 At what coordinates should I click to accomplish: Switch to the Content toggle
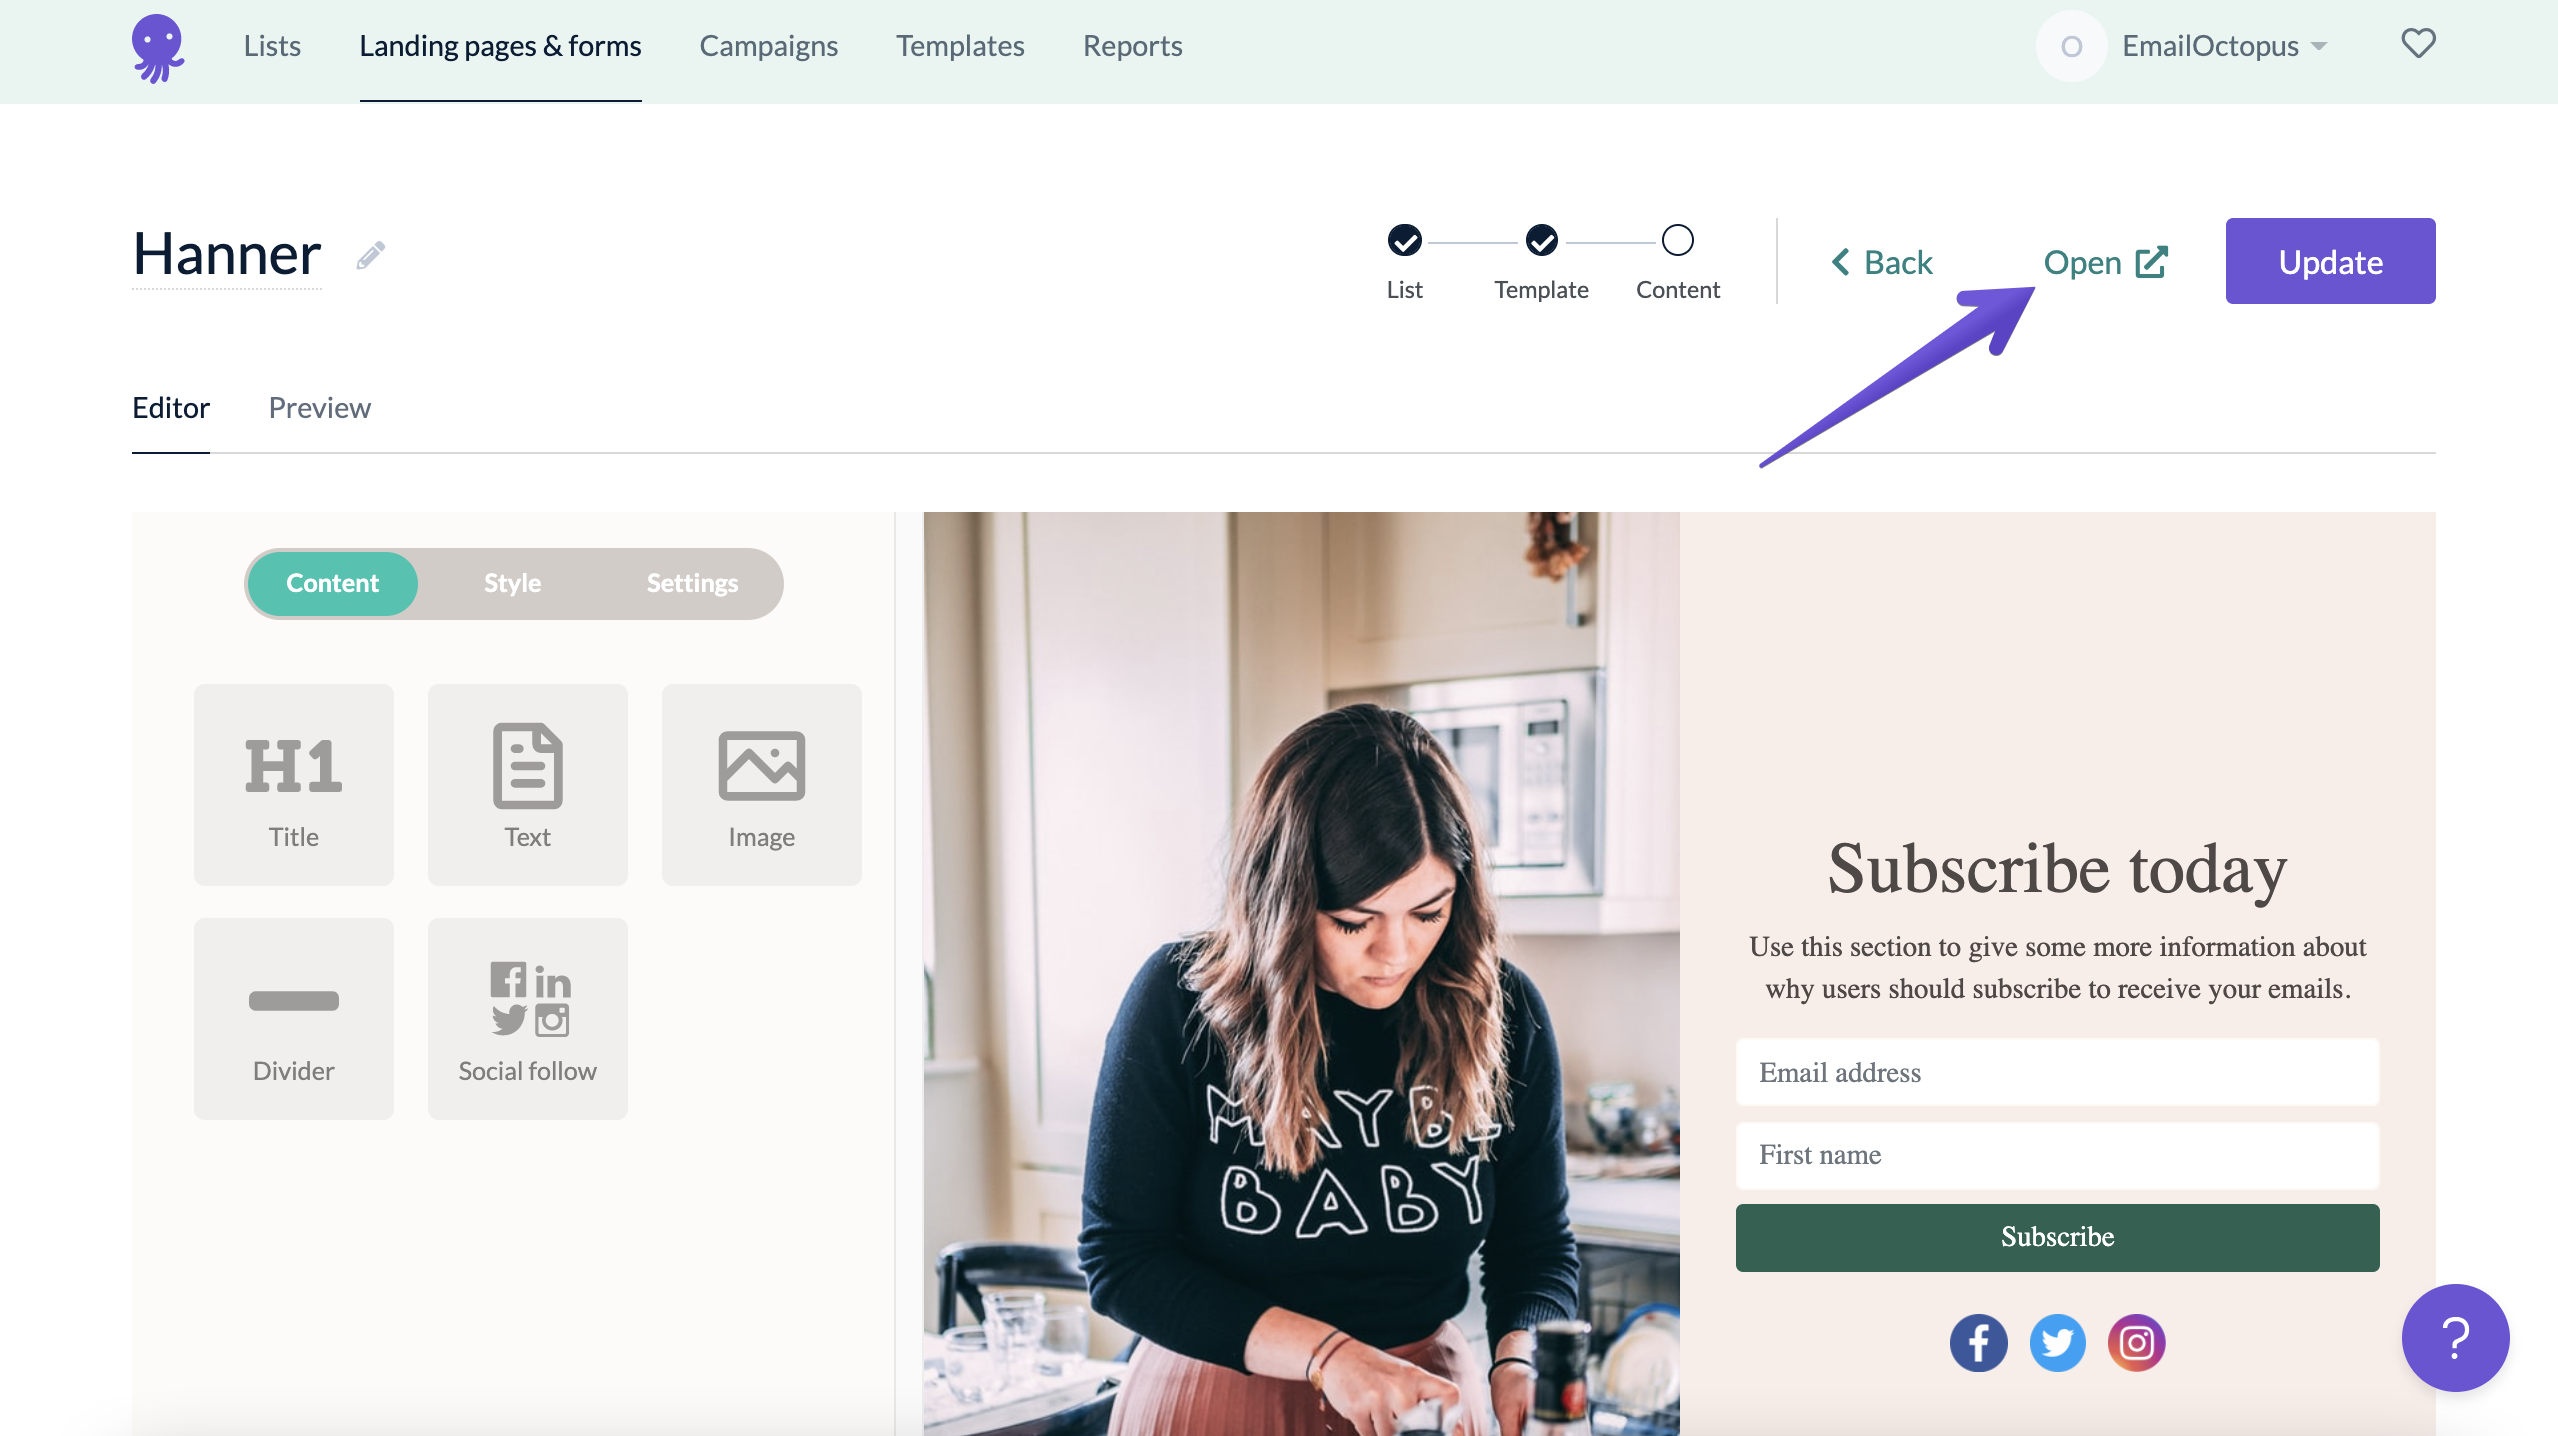pos(333,583)
